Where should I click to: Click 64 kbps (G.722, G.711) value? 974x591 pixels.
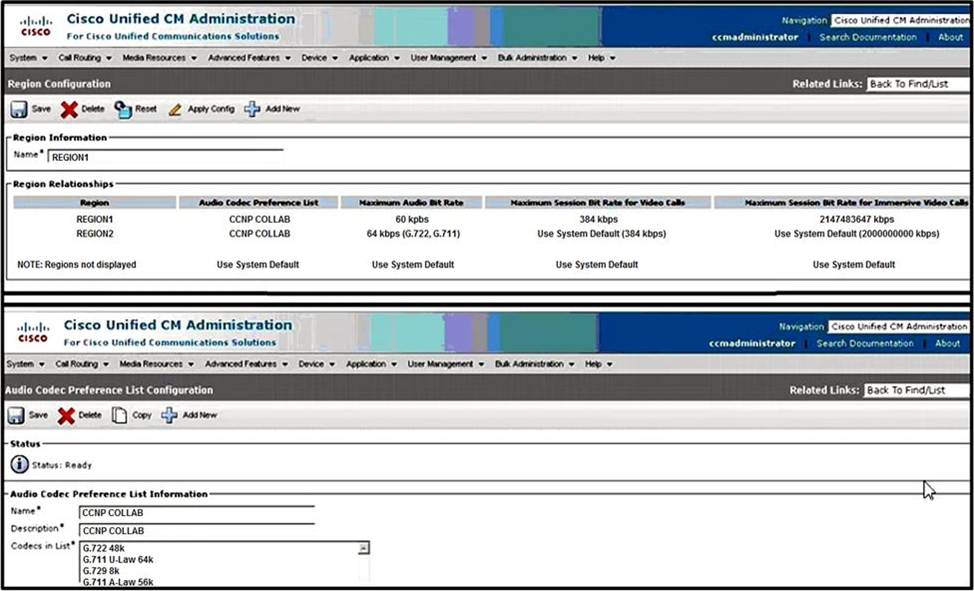[413, 234]
